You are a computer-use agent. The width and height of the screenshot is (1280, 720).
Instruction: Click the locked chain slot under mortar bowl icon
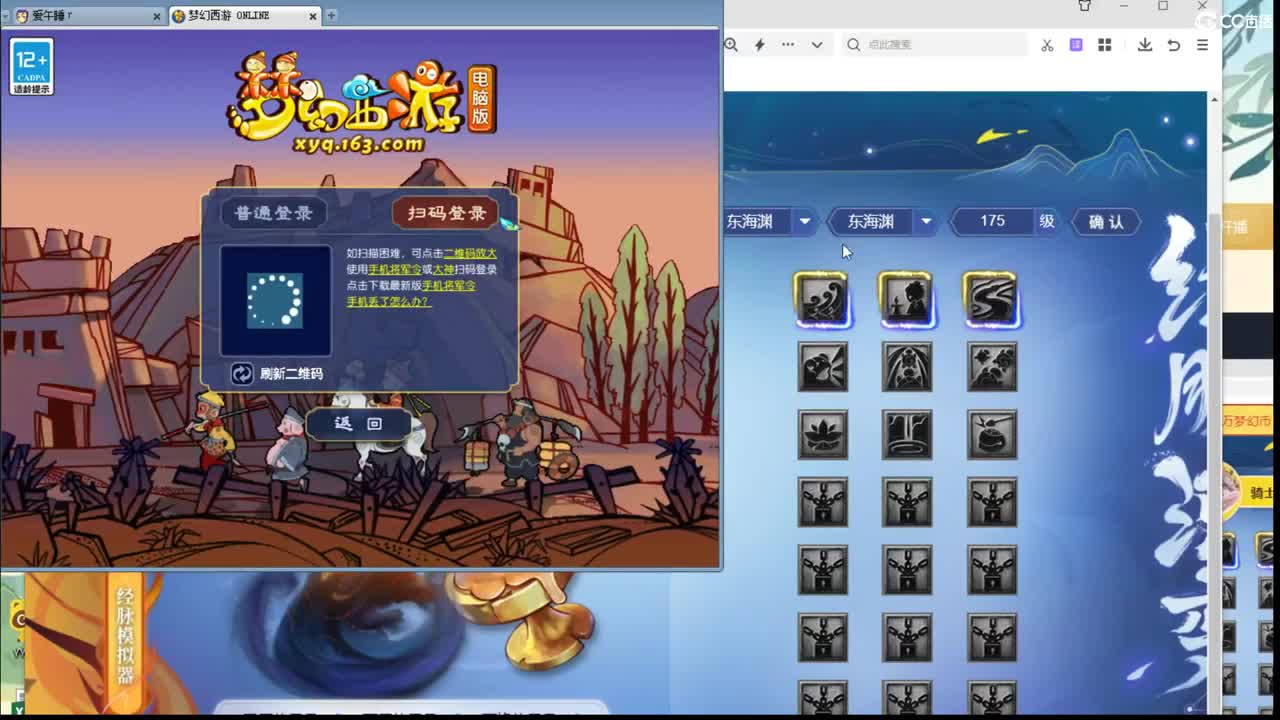991,502
